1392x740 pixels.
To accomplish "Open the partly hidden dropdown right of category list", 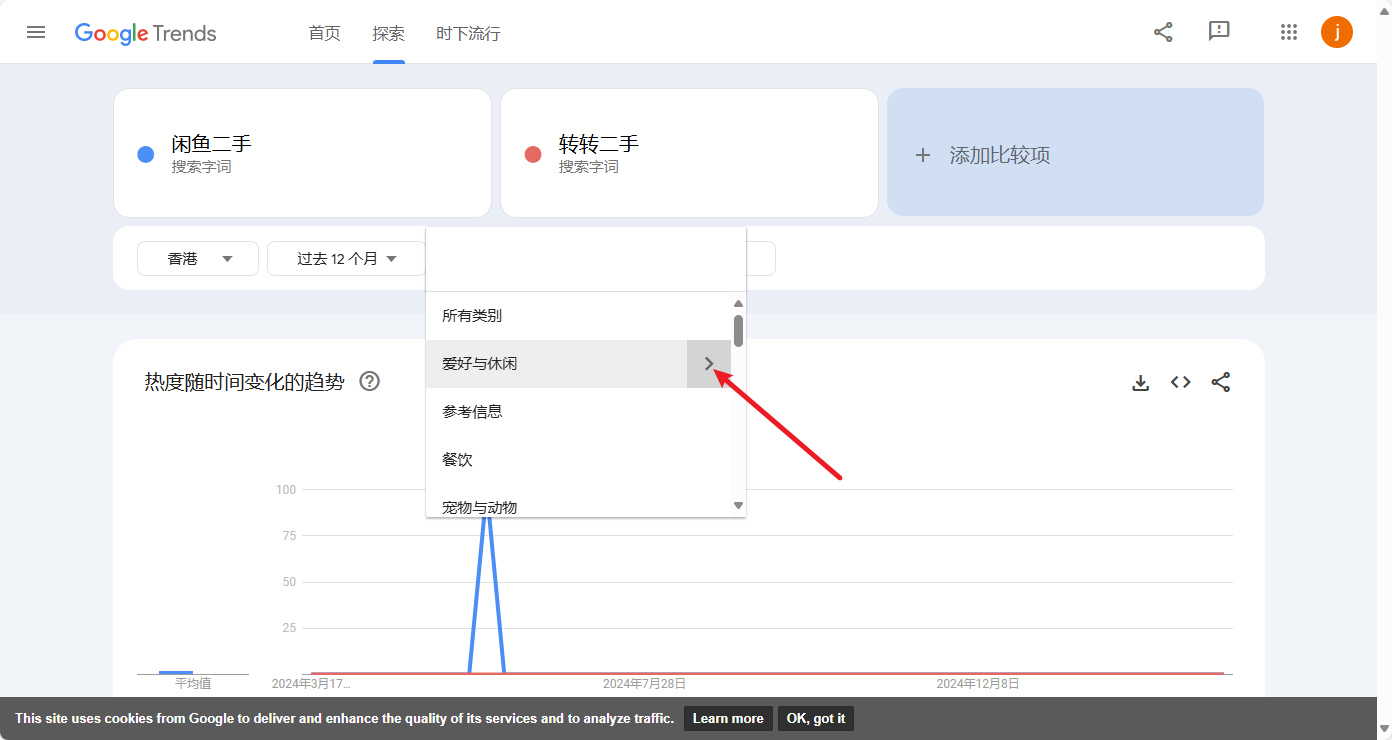I will click(761, 259).
